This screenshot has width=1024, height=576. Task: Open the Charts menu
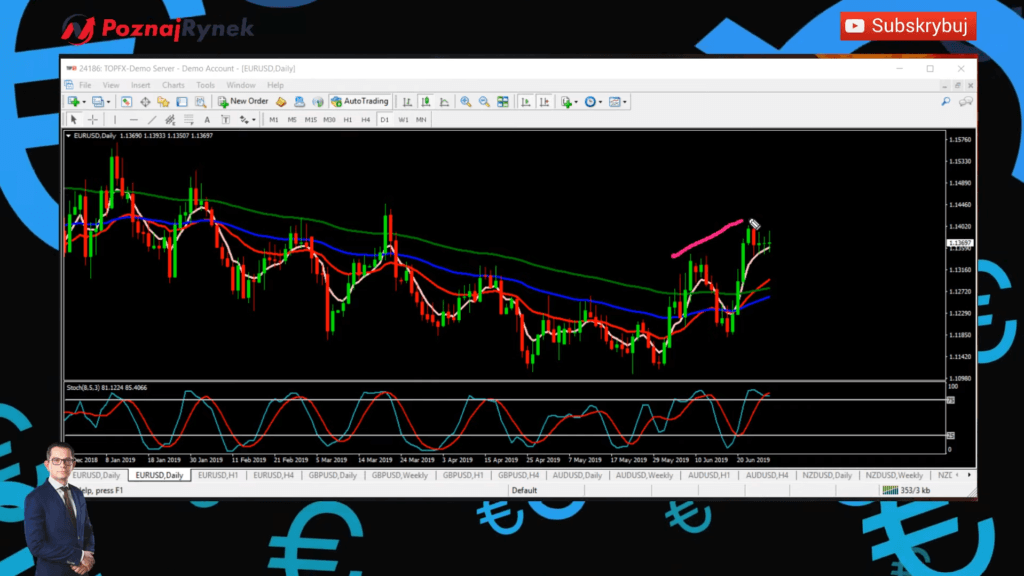pos(173,85)
